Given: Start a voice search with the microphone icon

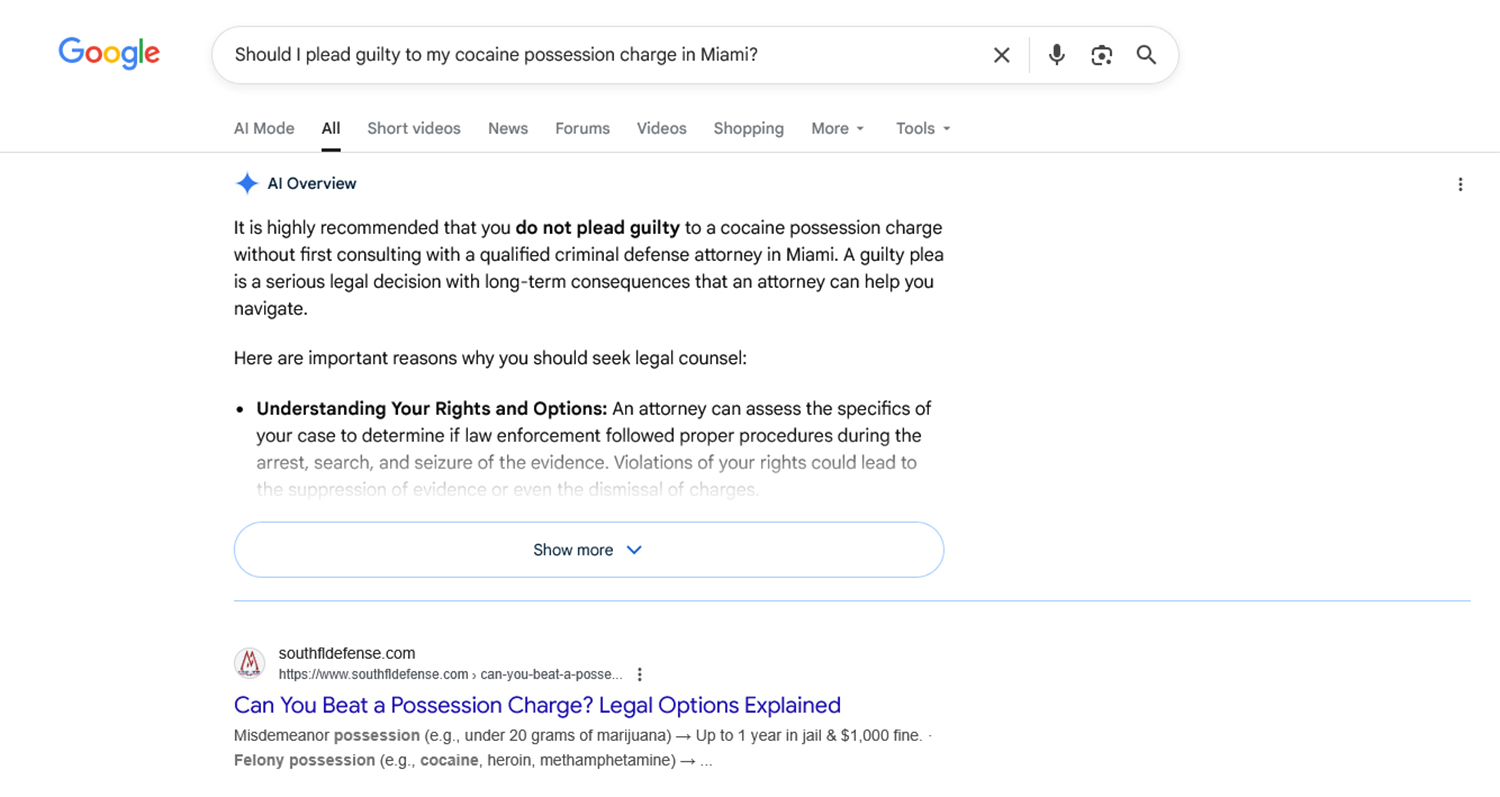Looking at the screenshot, I should (x=1056, y=55).
